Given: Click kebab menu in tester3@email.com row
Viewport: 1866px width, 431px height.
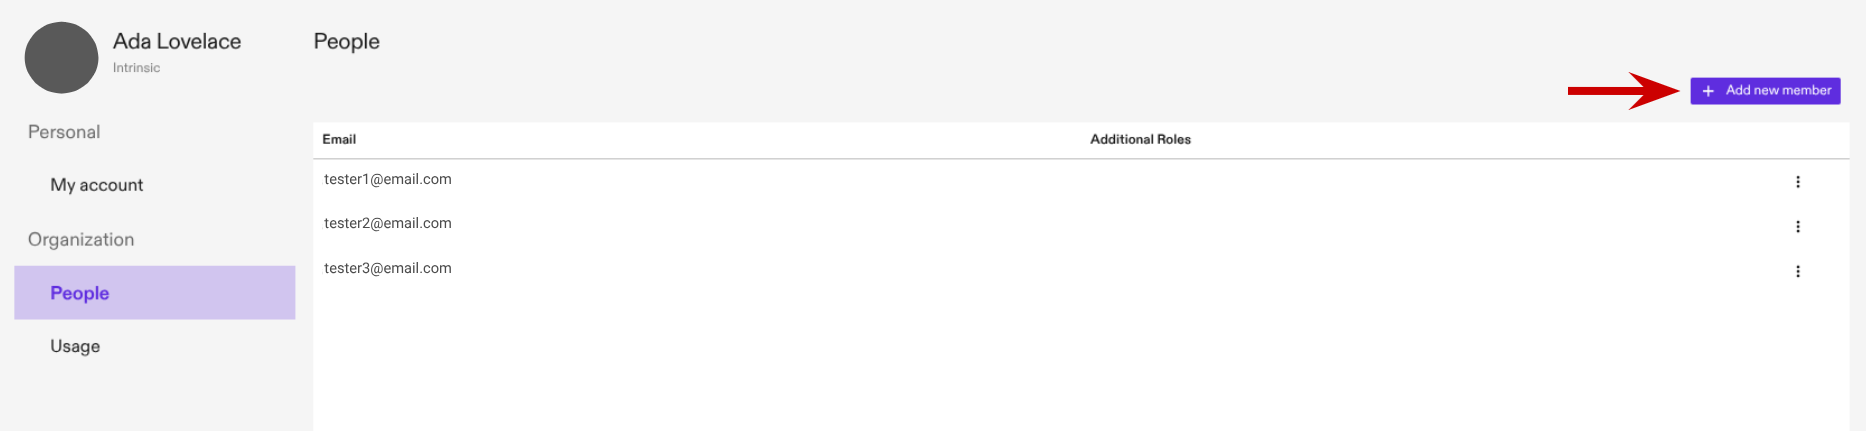Looking at the screenshot, I should 1797,272.
